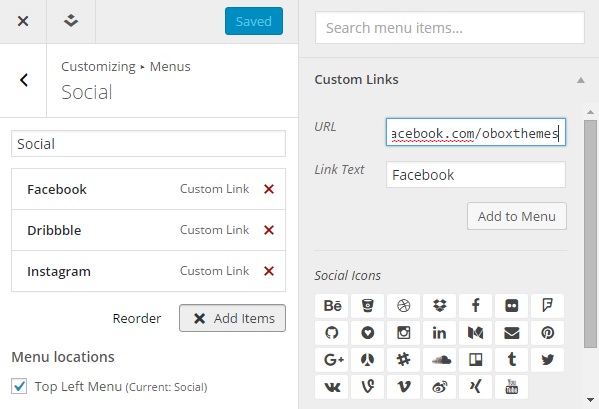Click the Social Icons label
599x409 pixels.
click(347, 275)
